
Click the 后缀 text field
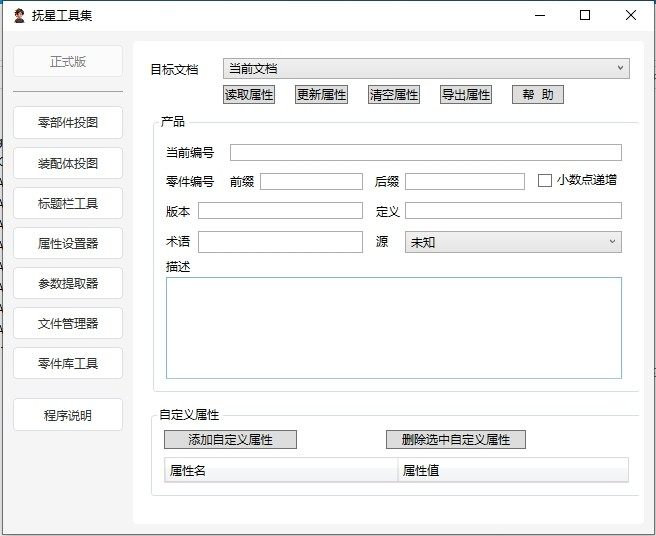click(x=465, y=182)
